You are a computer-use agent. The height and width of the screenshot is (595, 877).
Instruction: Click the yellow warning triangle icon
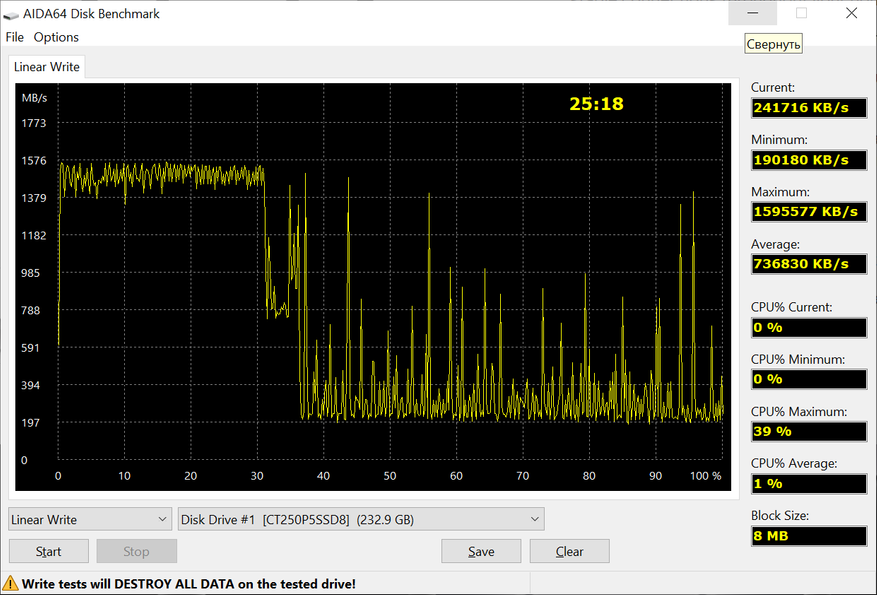tap(11, 583)
